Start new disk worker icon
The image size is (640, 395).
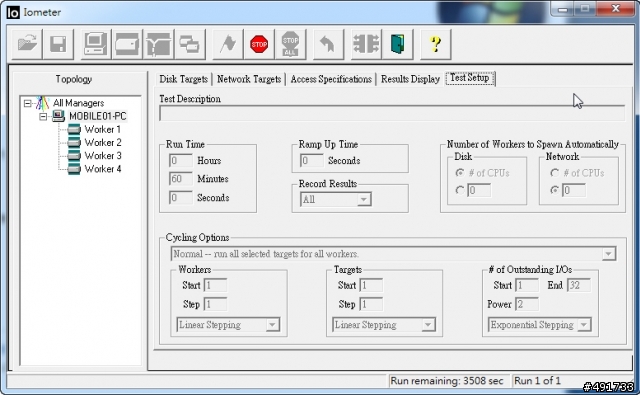[127, 44]
